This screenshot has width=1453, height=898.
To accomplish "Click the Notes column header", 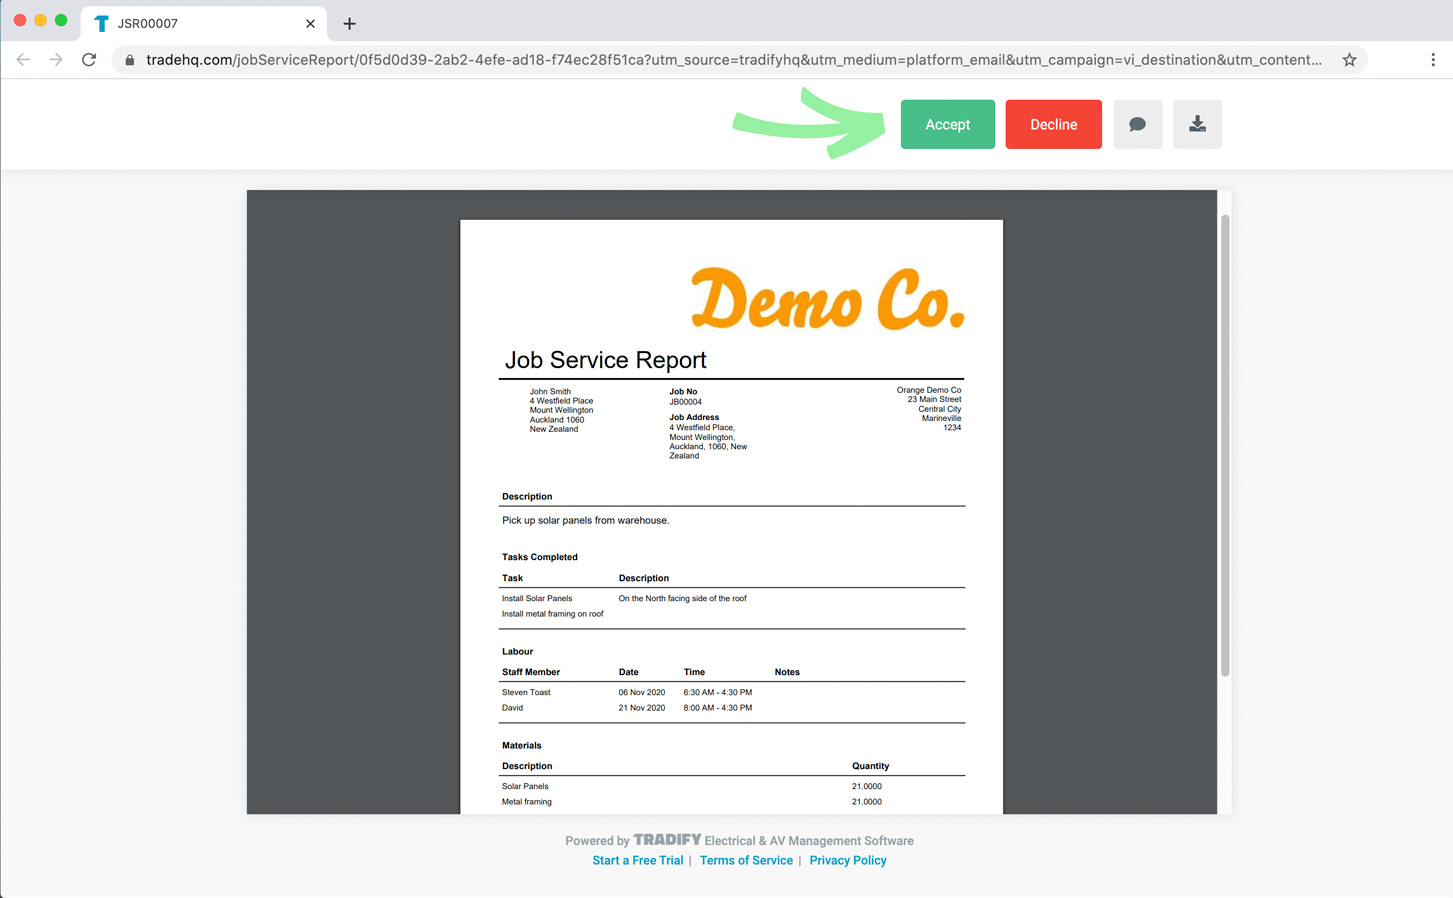I will [787, 672].
